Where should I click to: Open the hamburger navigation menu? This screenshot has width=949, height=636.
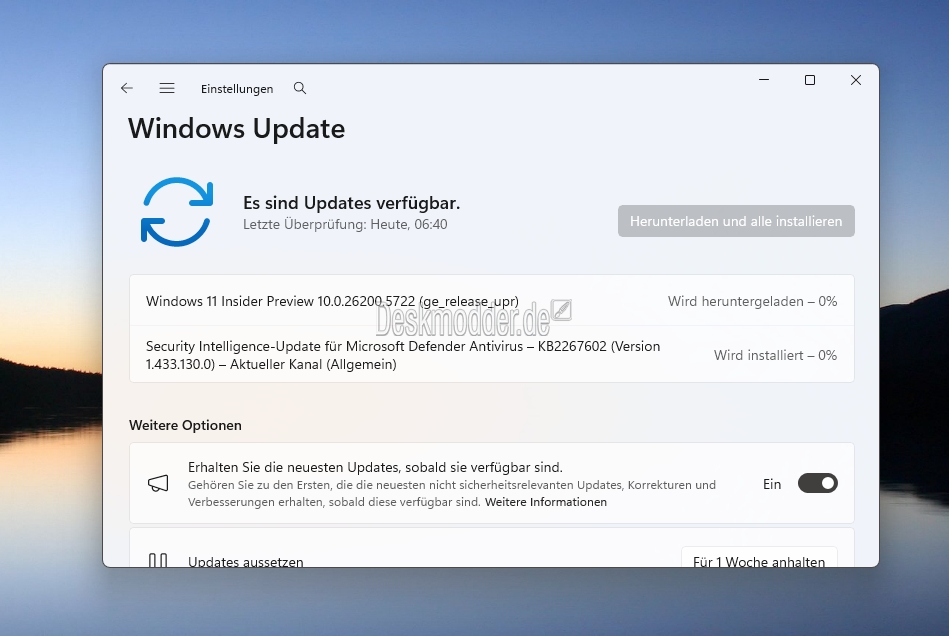(167, 88)
